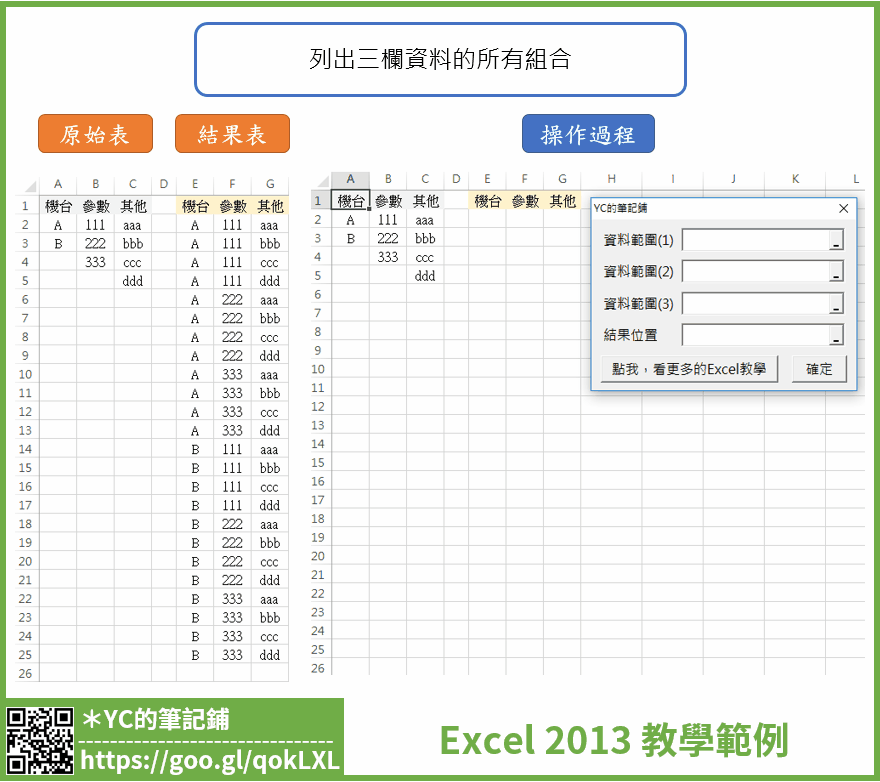Click the 操作過程 blue label
Screen dimensions: 880x782
tap(588, 134)
